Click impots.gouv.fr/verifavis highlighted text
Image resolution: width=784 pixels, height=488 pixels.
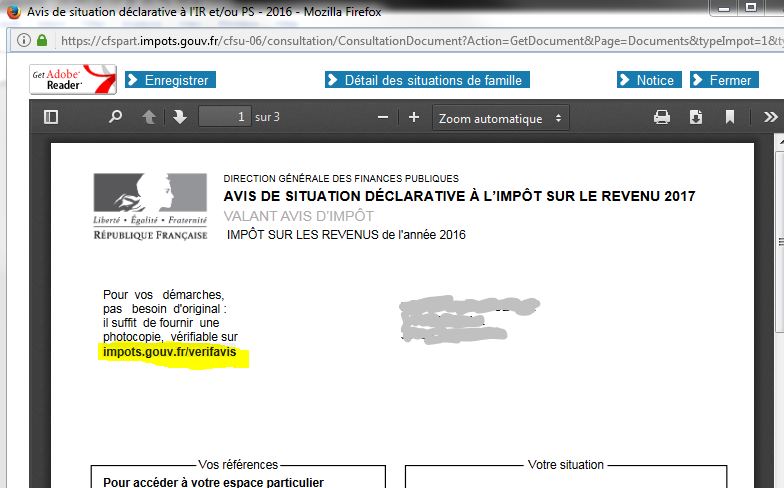tap(170, 352)
